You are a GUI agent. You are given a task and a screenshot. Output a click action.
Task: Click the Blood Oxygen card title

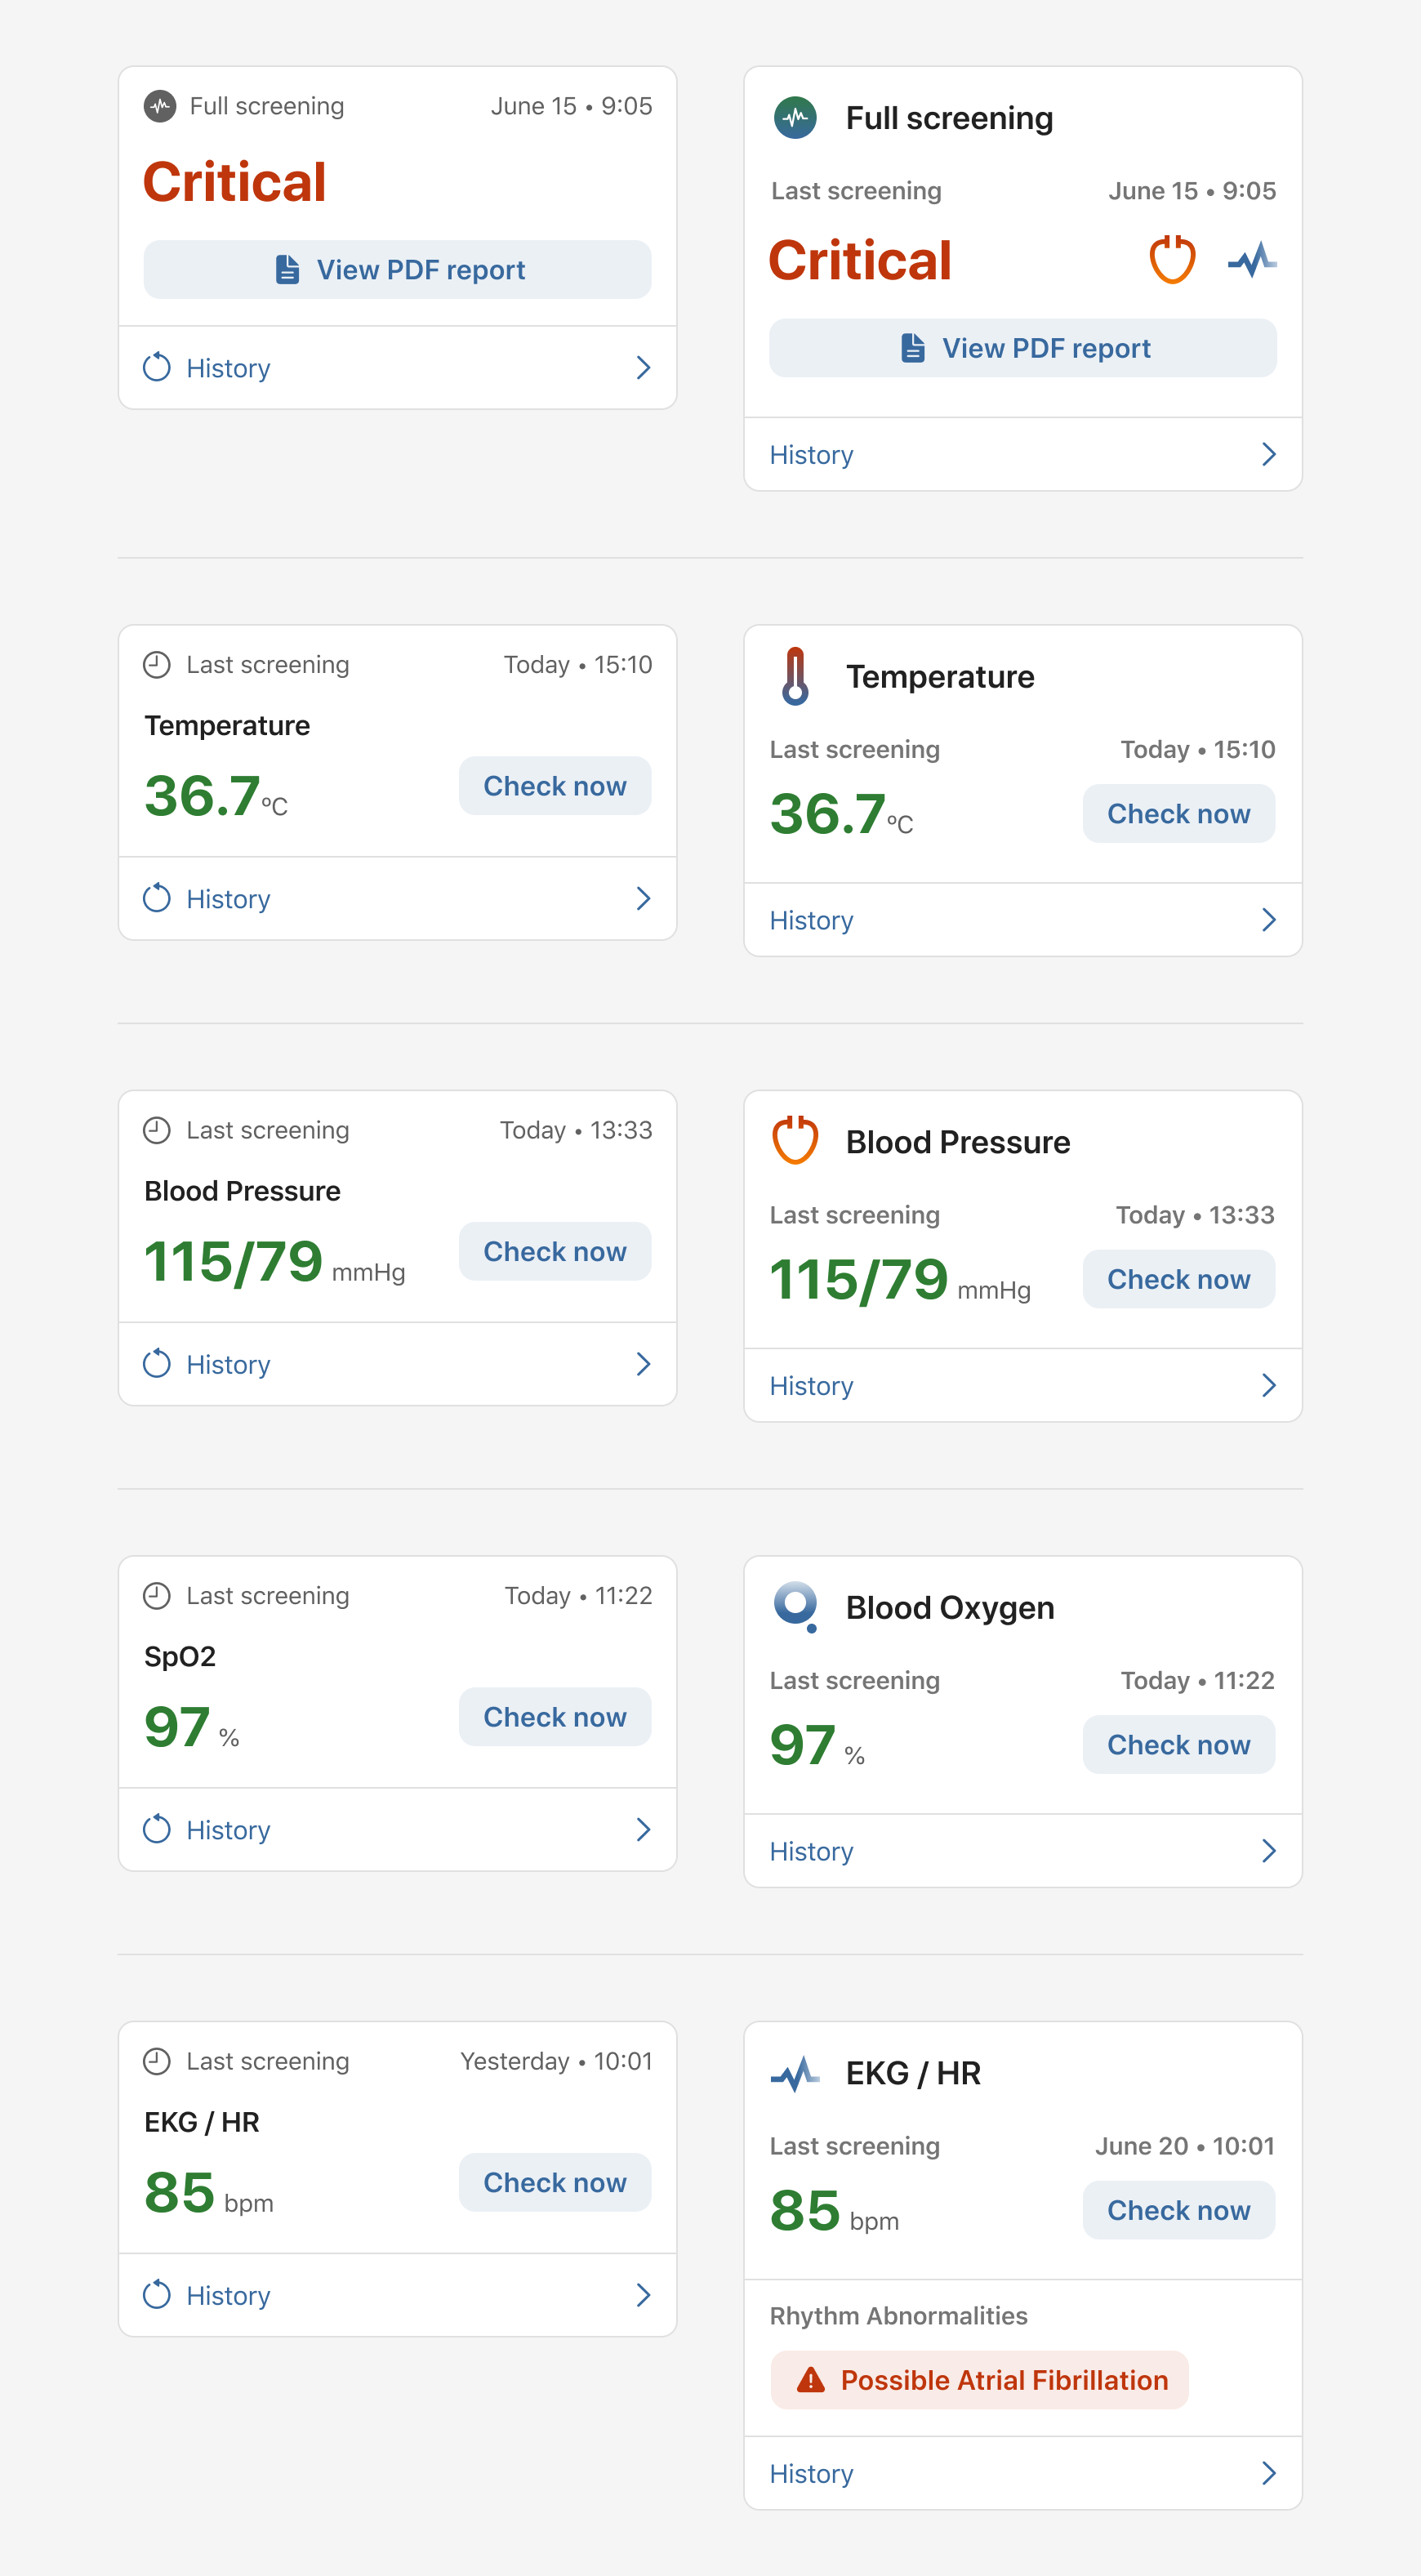[x=950, y=1607]
